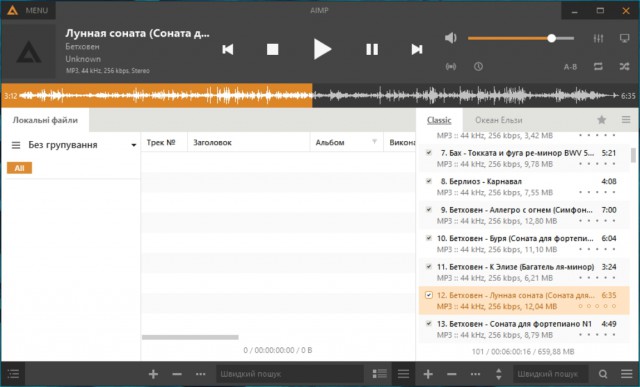Image resolution: width=640 pixels, height=387 pixels.
Task: Uncheck track 9 Бетховен Аллегро checkbox
Action: [429, 210]
